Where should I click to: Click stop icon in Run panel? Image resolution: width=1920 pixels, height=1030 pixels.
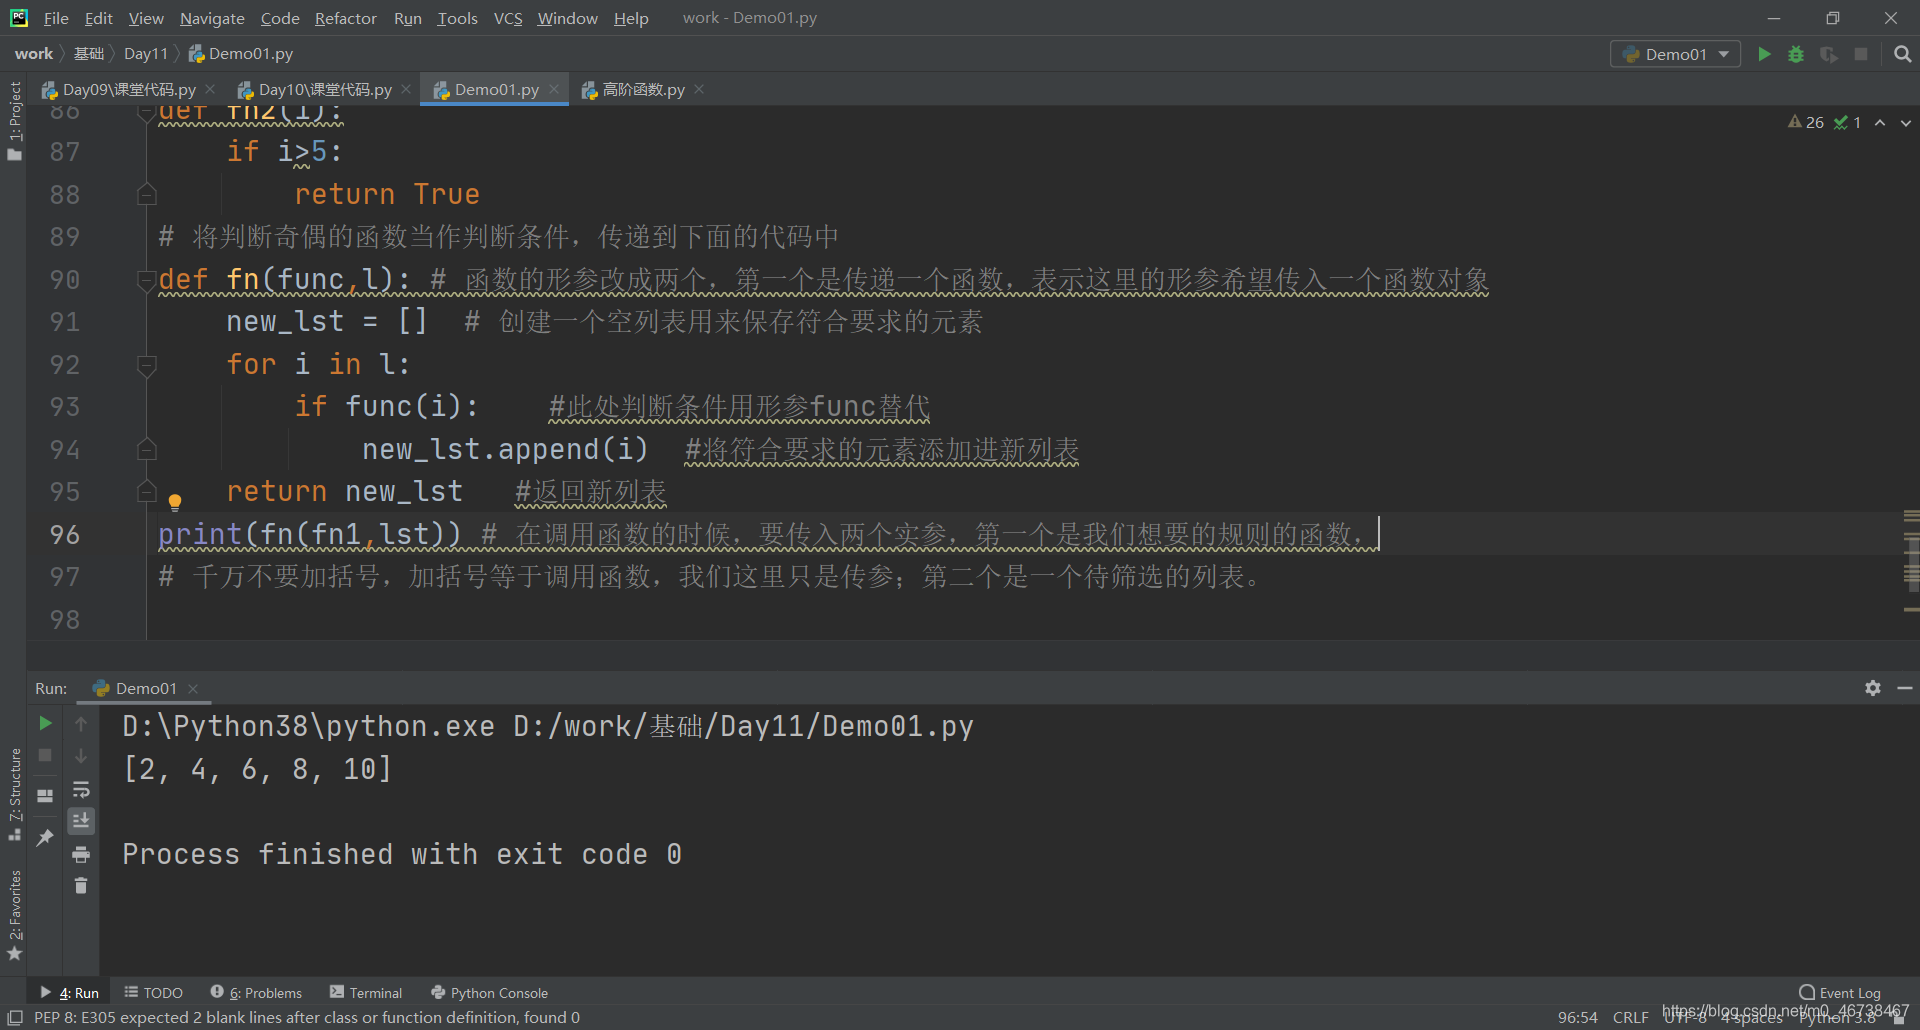tap(45, 755)
